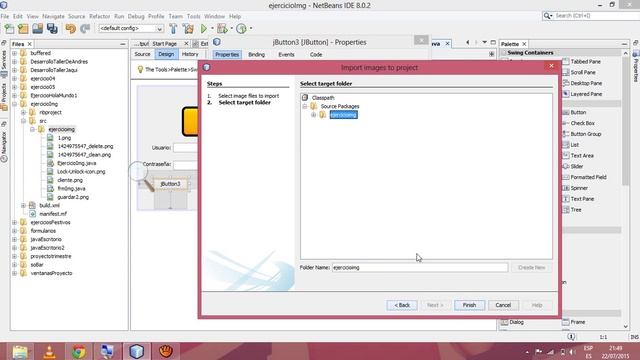This screenshot has height=360, width=640.
Task: Select ejercicioimg folder in target tree
Action: point(343,115)
